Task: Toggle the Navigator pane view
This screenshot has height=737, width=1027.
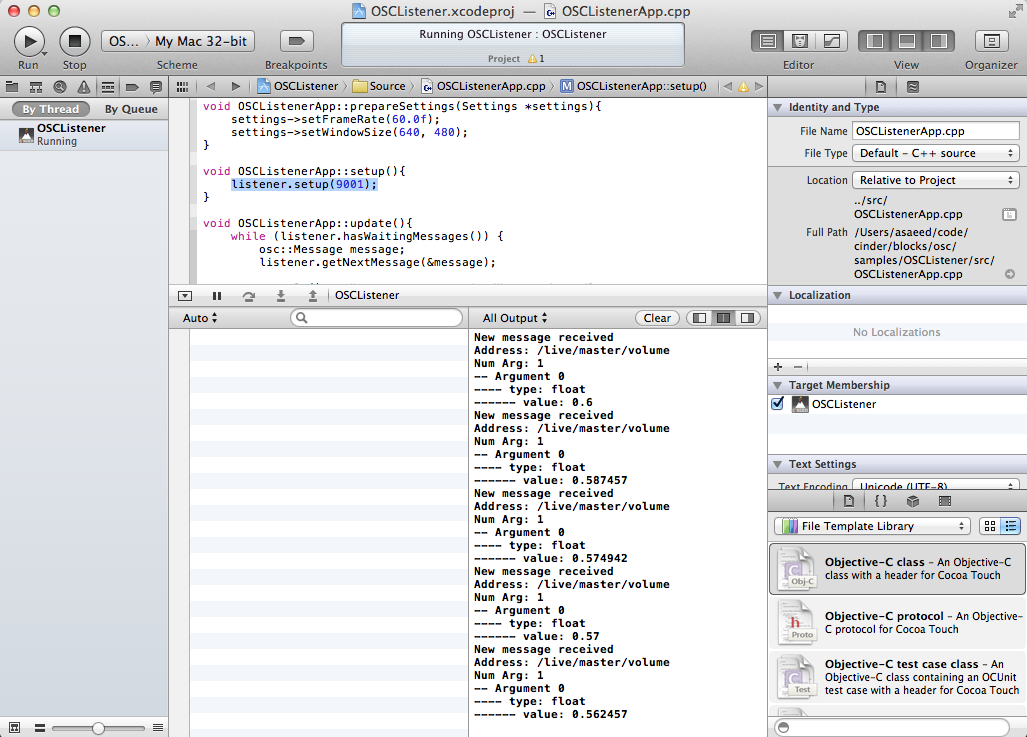Action: coord(874,41)
